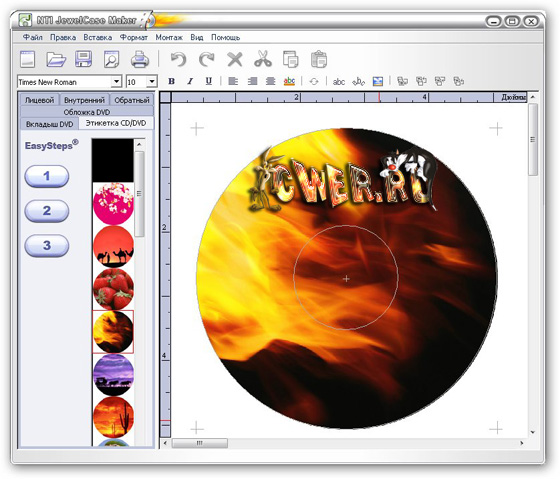Click canvas vertical scroll-up arrow
The height and width of the screenshot is (479, 560).
coord(533,97)
